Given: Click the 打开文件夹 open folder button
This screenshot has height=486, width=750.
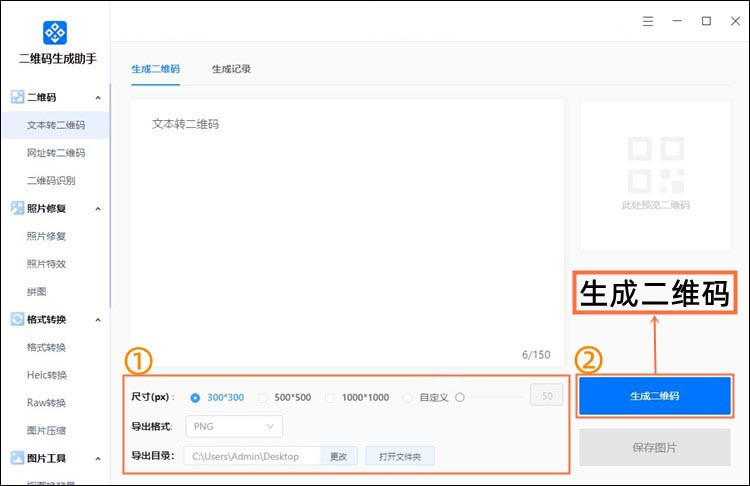Looking at the screenshot, I should coord(400,456).
